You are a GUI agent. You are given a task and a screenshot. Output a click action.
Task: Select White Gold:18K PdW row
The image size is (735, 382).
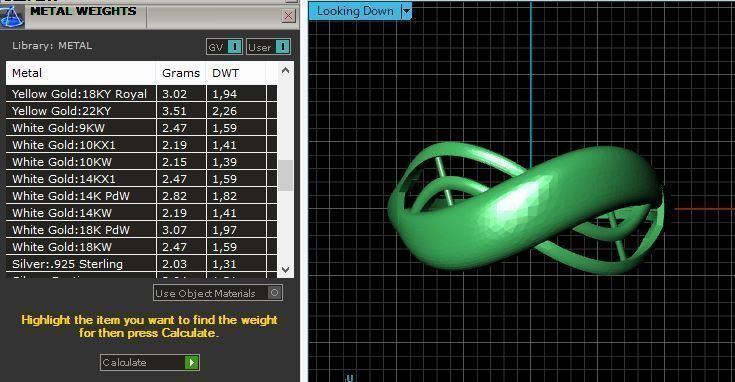142,230
